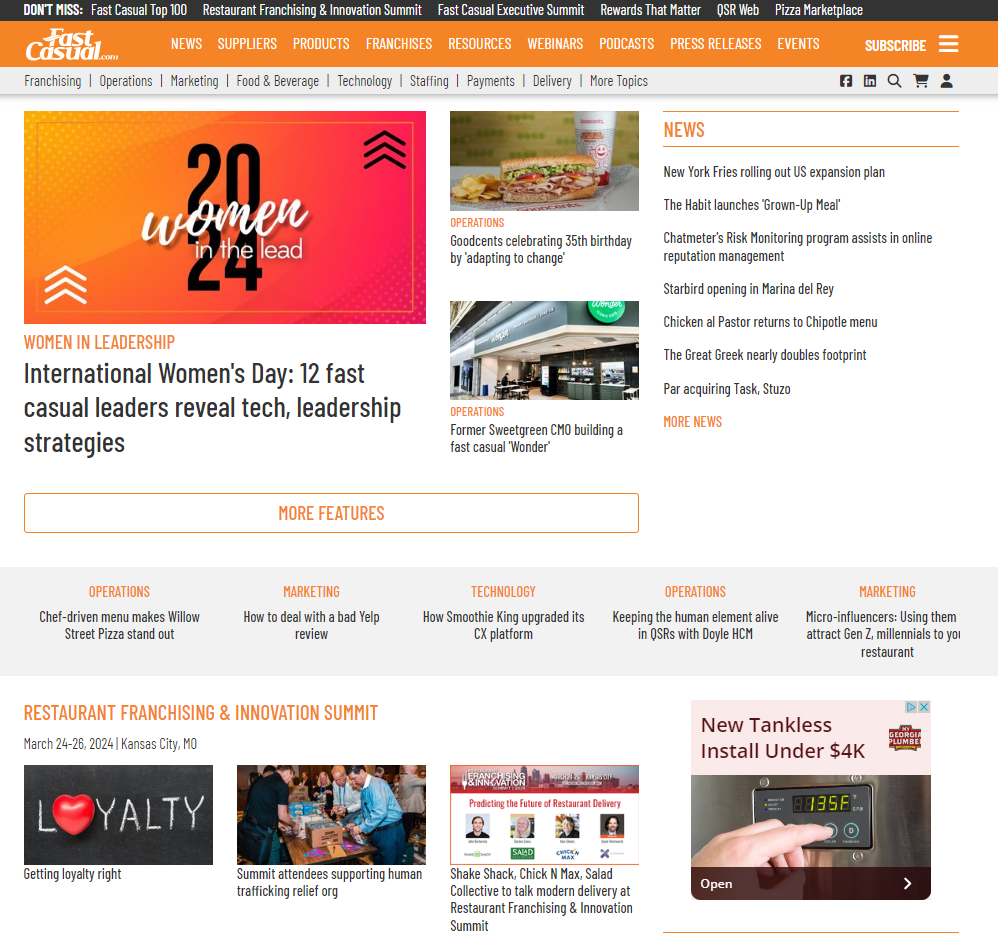Select the Technology topic in subnav
Screen dimensions: 998x938
click(365, 81)
